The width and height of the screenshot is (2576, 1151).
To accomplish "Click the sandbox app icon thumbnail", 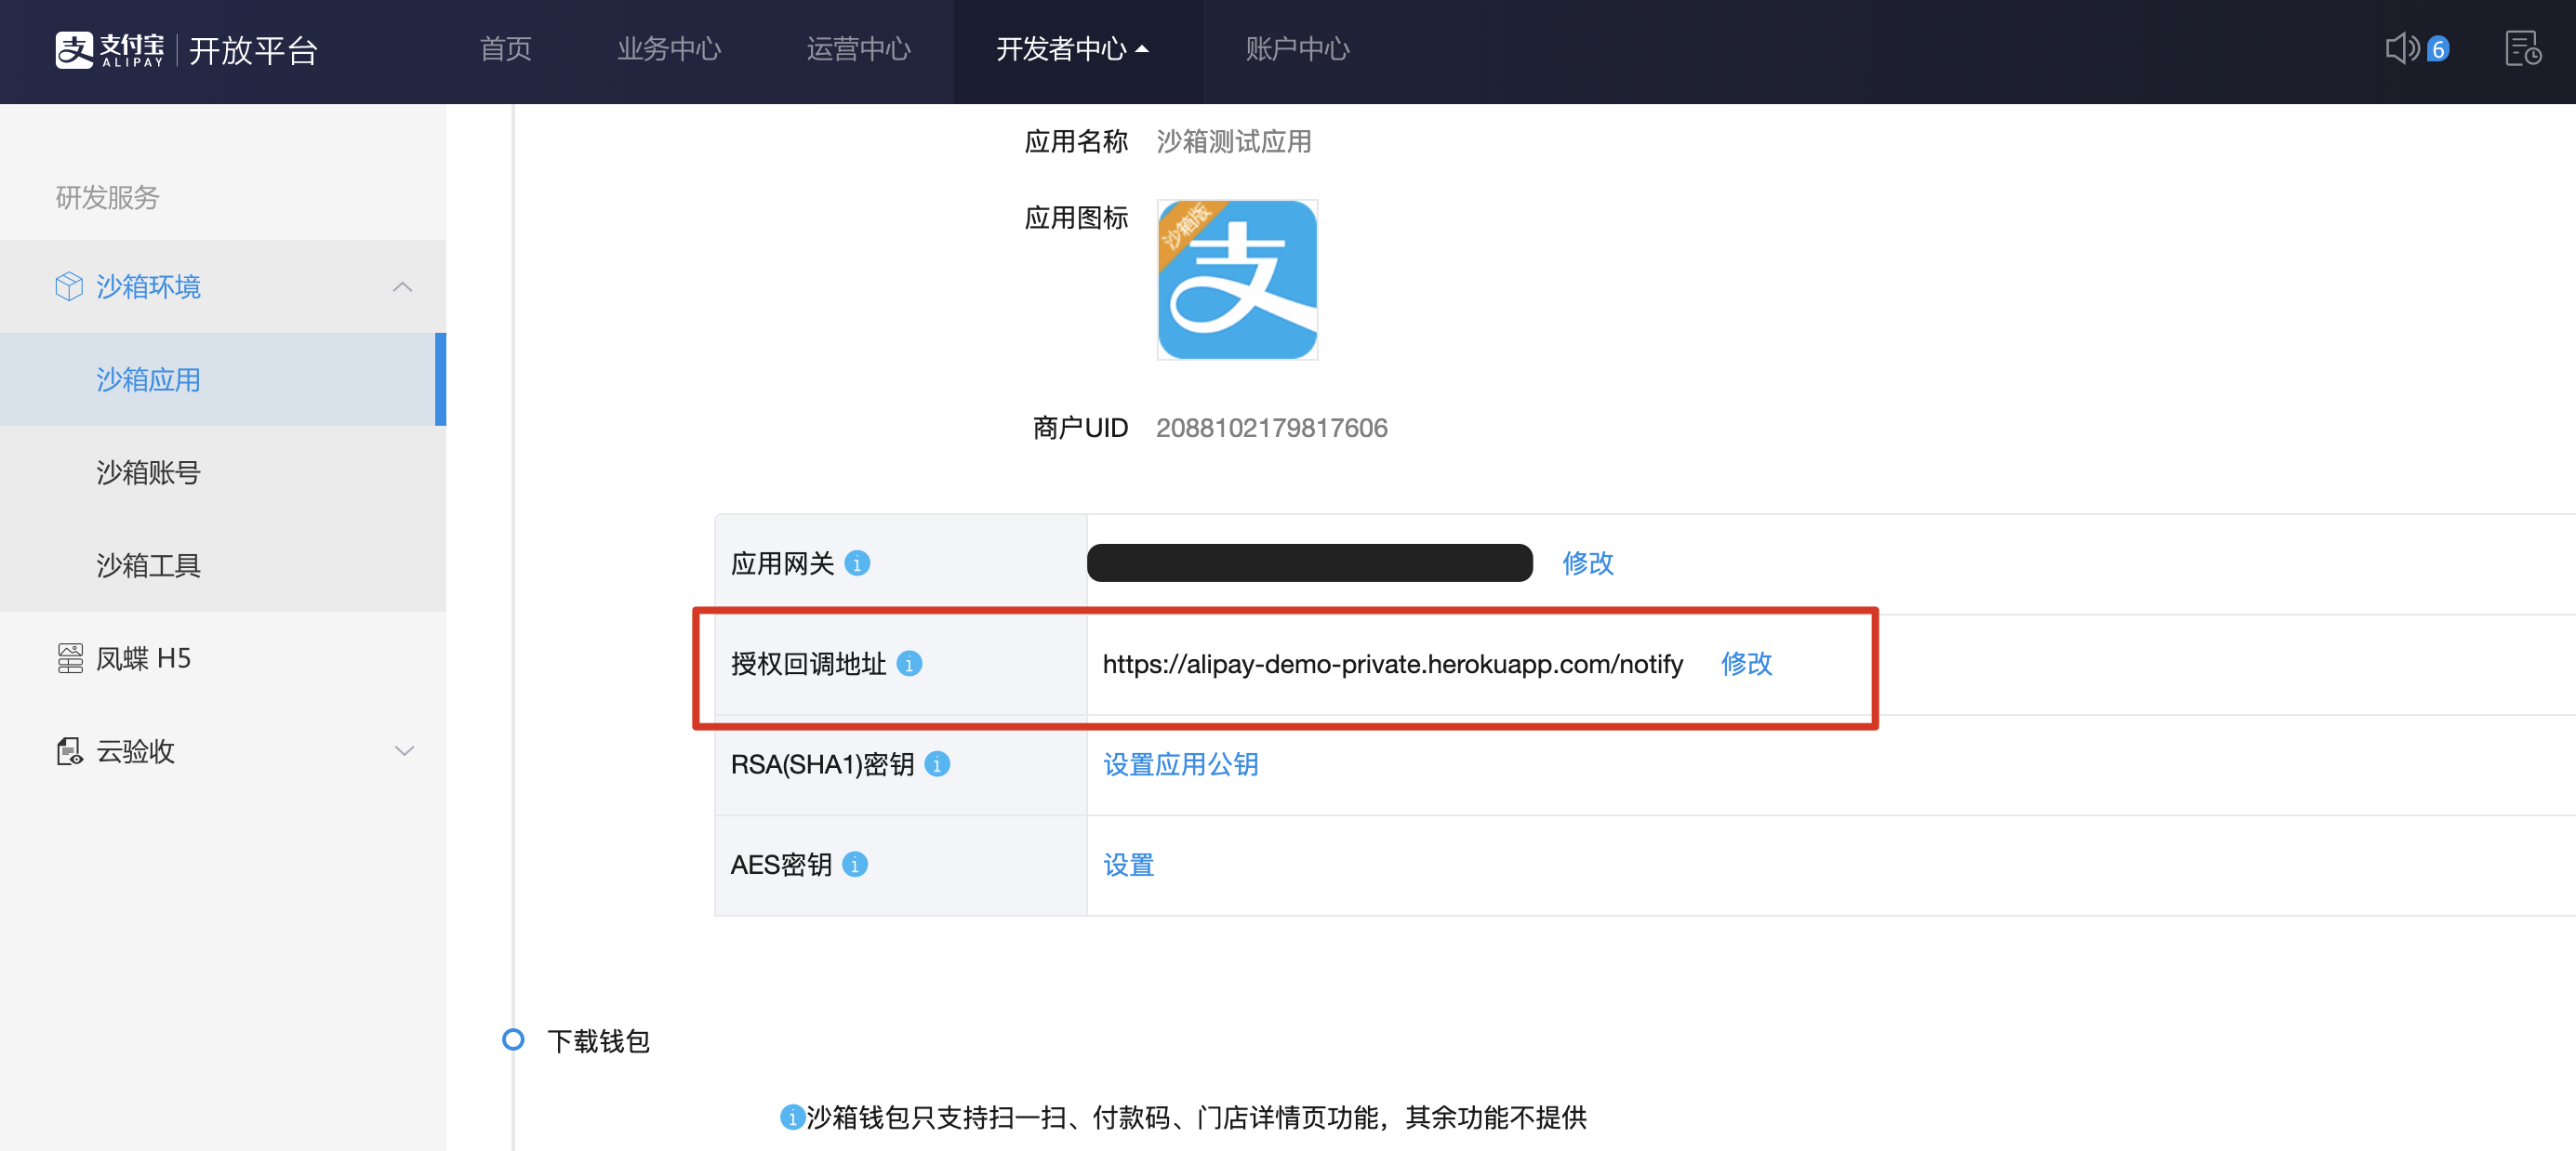I will pyautogui.click(x=1237, y=280).
